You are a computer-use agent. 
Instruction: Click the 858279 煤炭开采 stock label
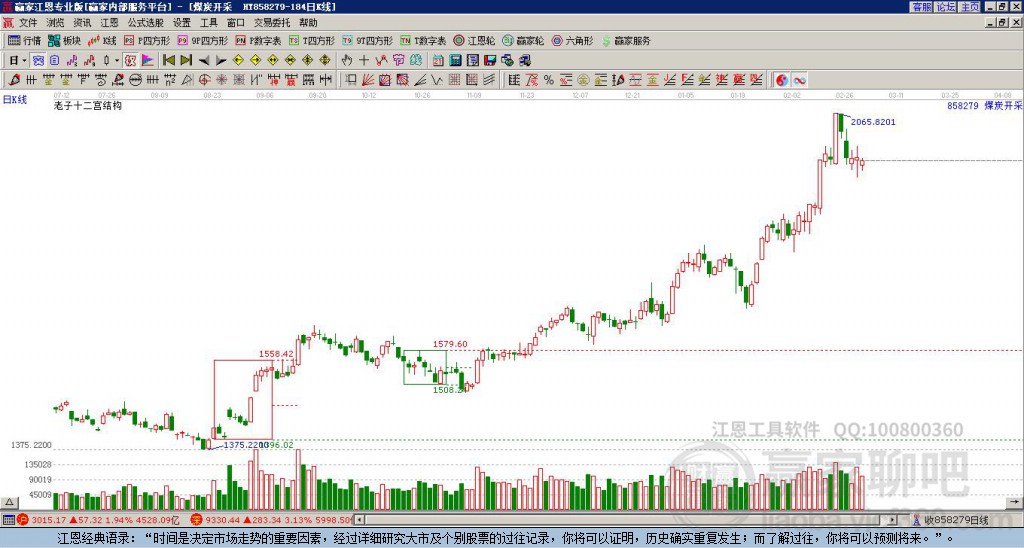984,105
